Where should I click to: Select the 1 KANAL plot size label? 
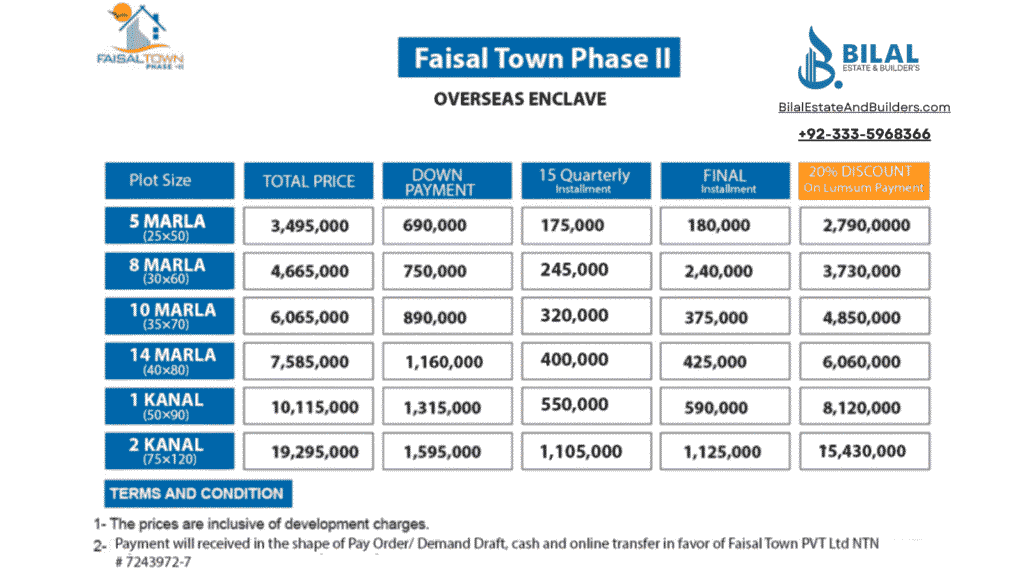point(169,406)
